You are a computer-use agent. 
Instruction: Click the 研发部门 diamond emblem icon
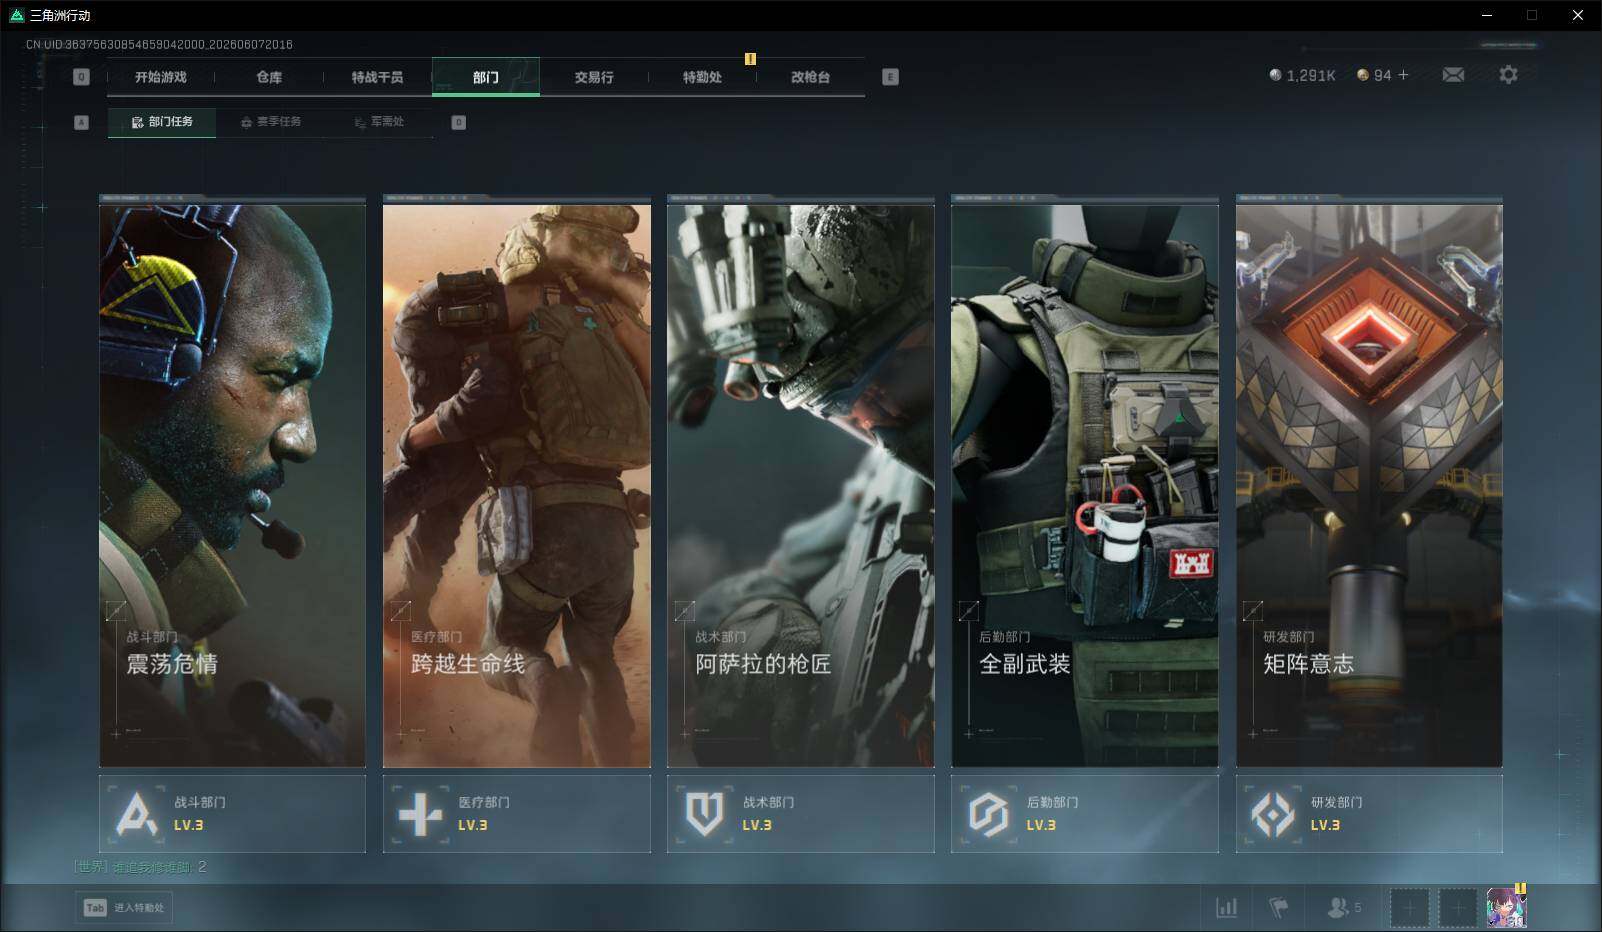(1273, 814)
